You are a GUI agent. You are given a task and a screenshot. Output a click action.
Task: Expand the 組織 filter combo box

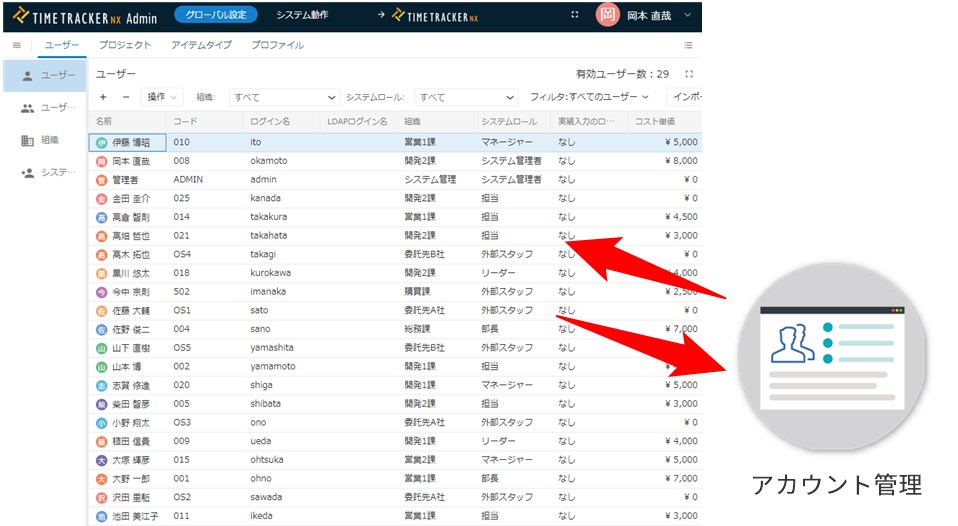click(284, 97)
